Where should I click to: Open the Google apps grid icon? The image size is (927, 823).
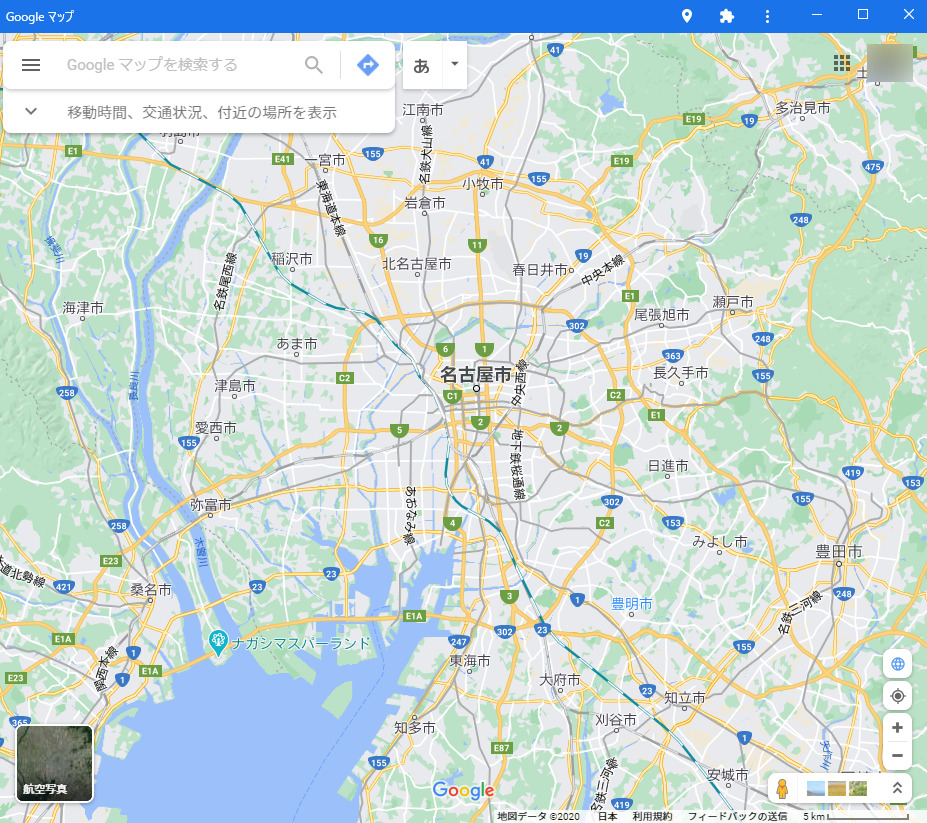click(x=842, y=63)
